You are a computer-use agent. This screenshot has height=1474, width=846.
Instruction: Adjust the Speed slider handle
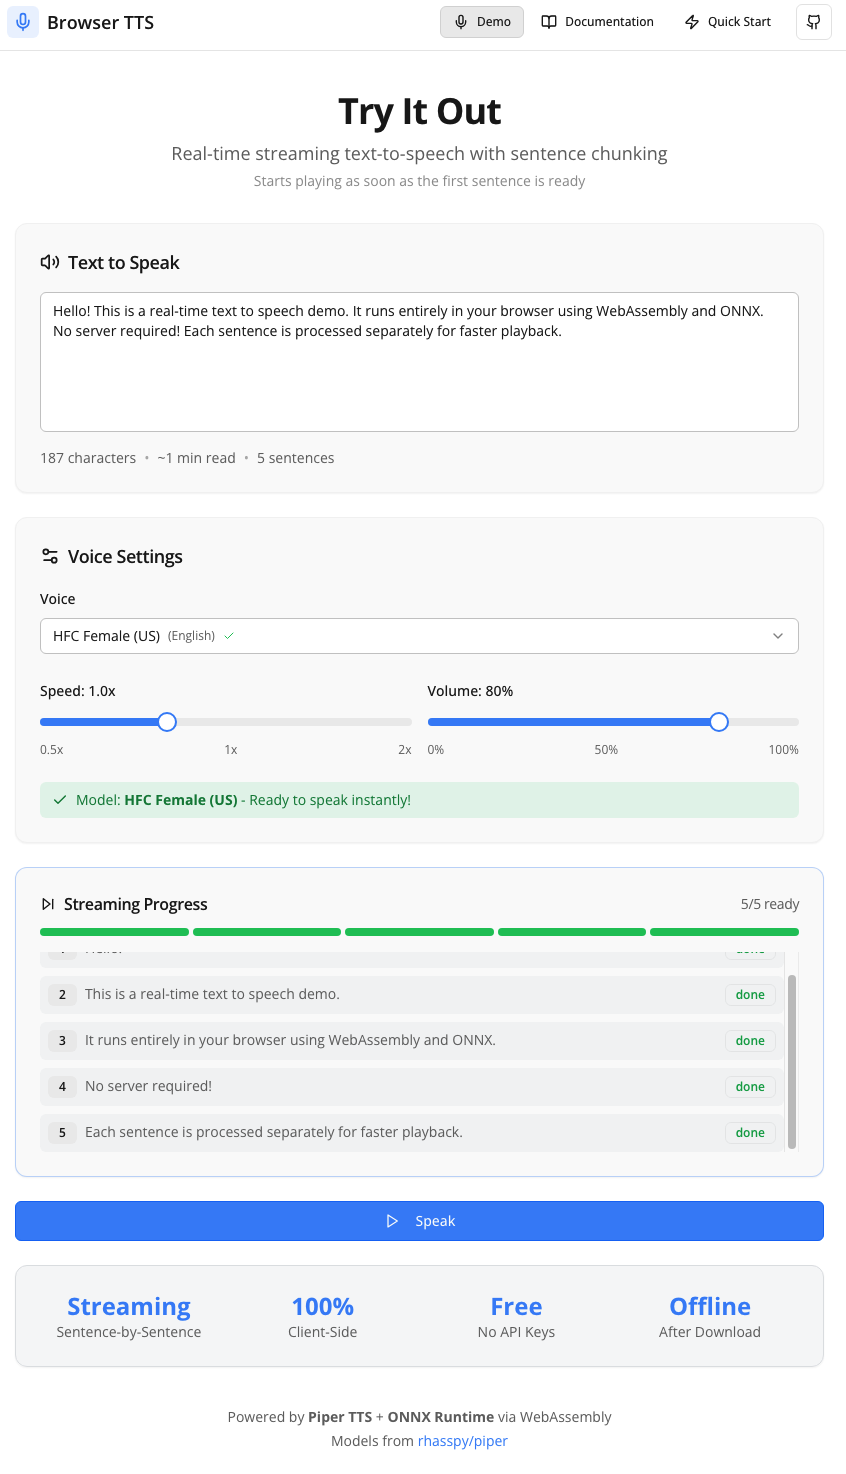(x=167, y=722)
